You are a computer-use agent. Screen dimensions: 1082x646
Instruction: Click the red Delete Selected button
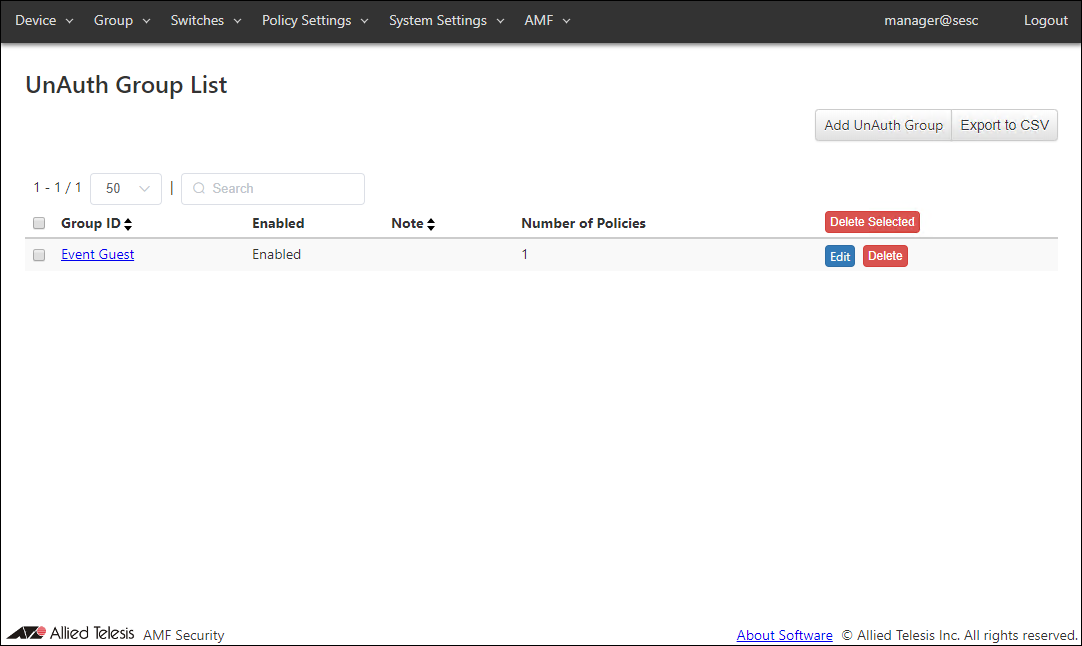[x=872, y=222]
